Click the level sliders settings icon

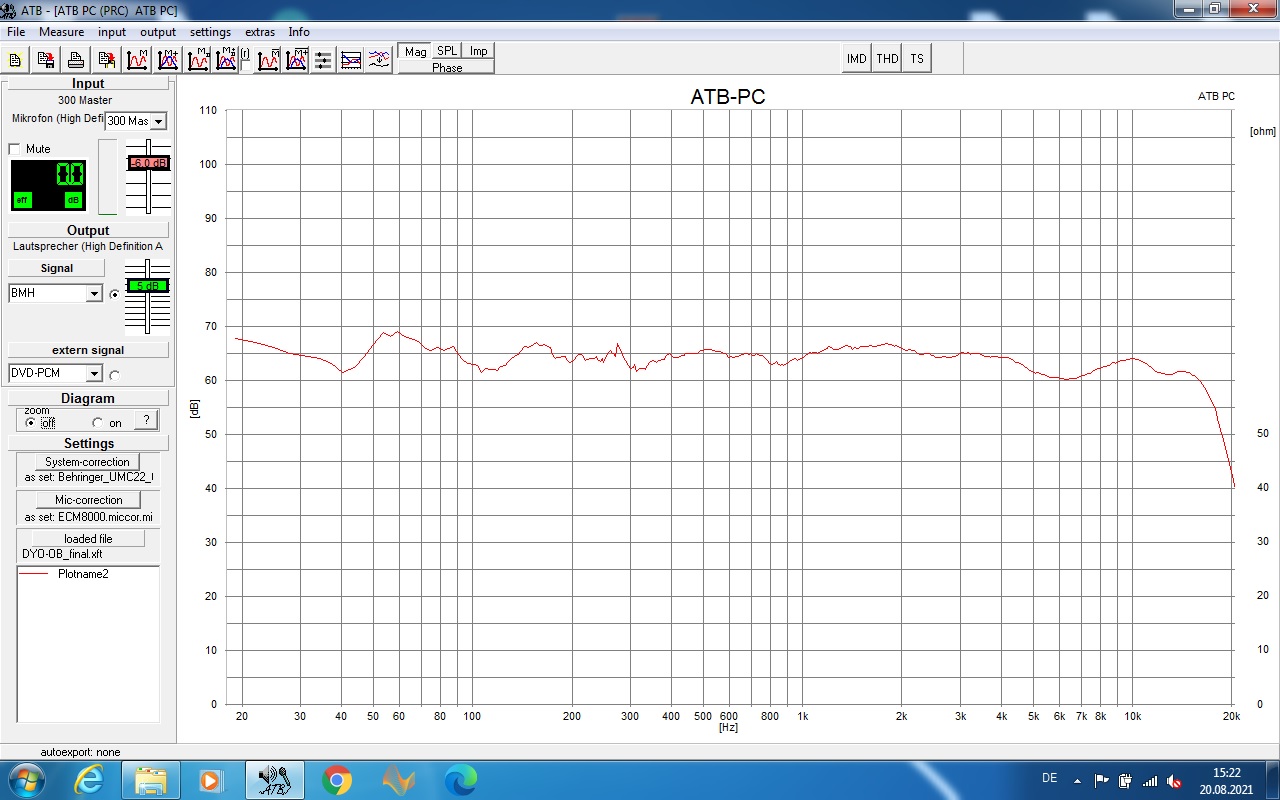(323, 60)
